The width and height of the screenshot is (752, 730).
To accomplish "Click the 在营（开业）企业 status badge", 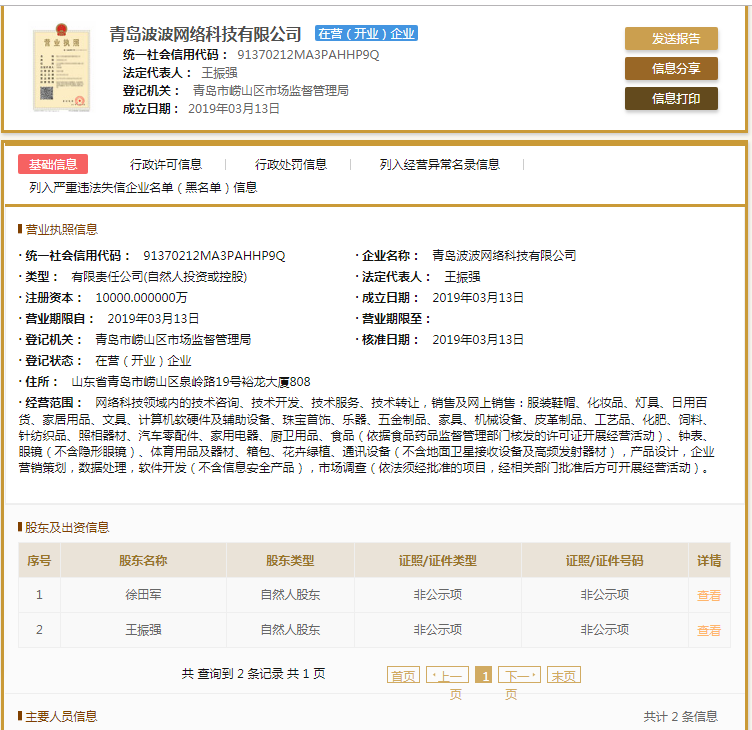I will (x=366, y=34).
